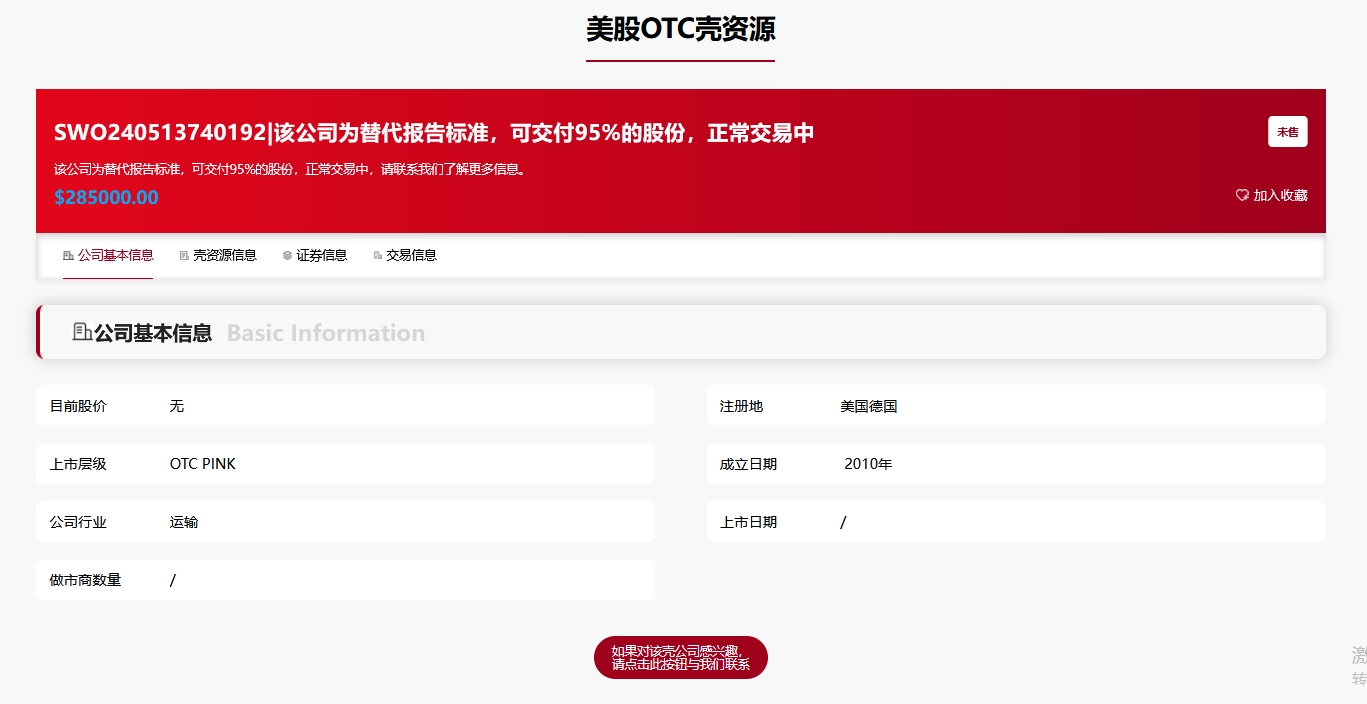The width and height of the screenshot is (1367, 704).
Task: Click the building icon in Basic Information header
Action: tap(82, 332)
